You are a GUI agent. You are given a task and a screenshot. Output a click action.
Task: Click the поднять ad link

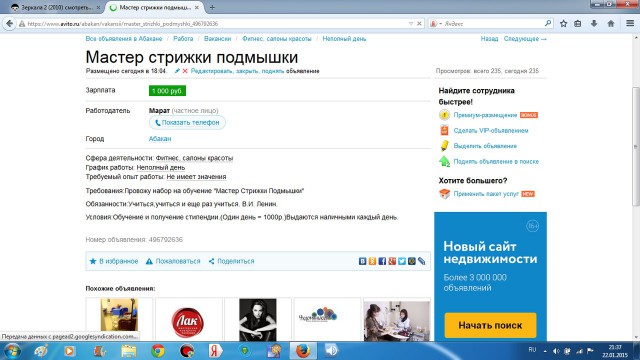[x=273, y=71]
